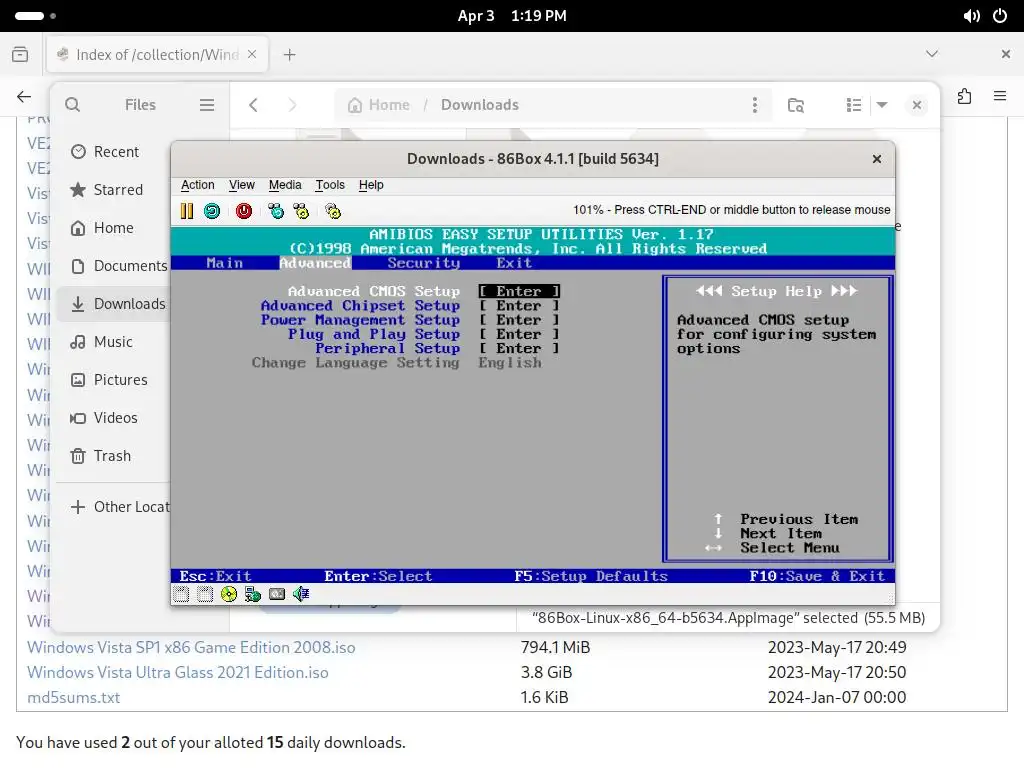The width and height of the screenshot is (1024, 768).
Task: Open new browser tab with plus
Action: click(x=290, y=55)
